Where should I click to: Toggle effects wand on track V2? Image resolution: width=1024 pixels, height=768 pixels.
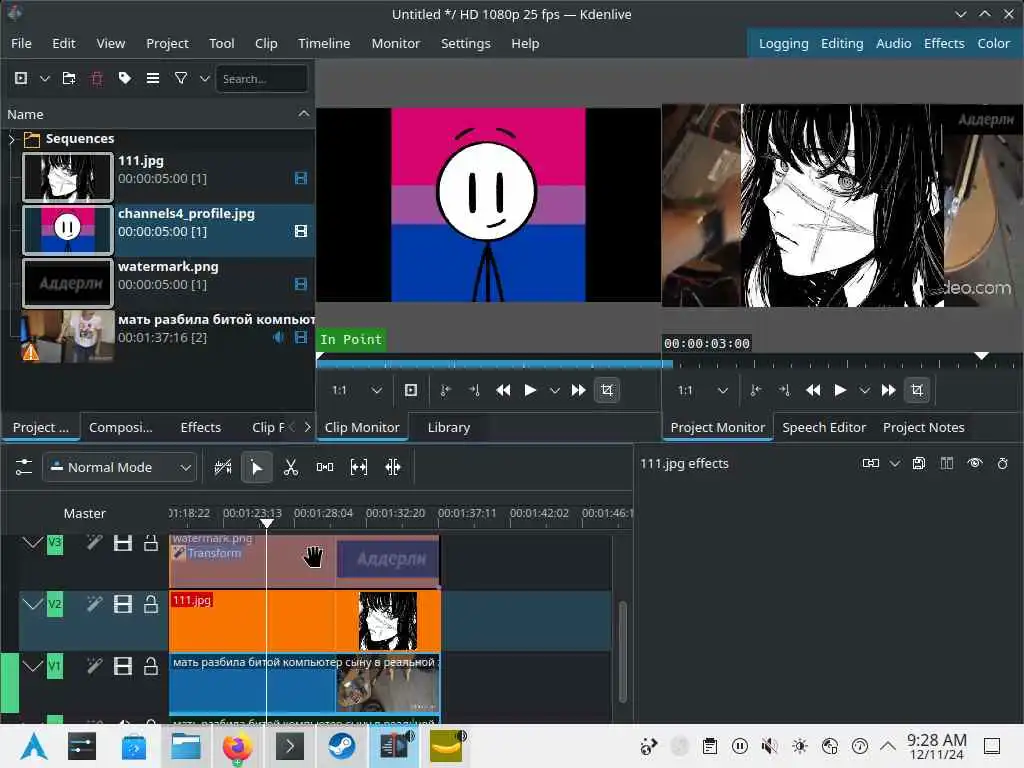[x=95, y=604]
